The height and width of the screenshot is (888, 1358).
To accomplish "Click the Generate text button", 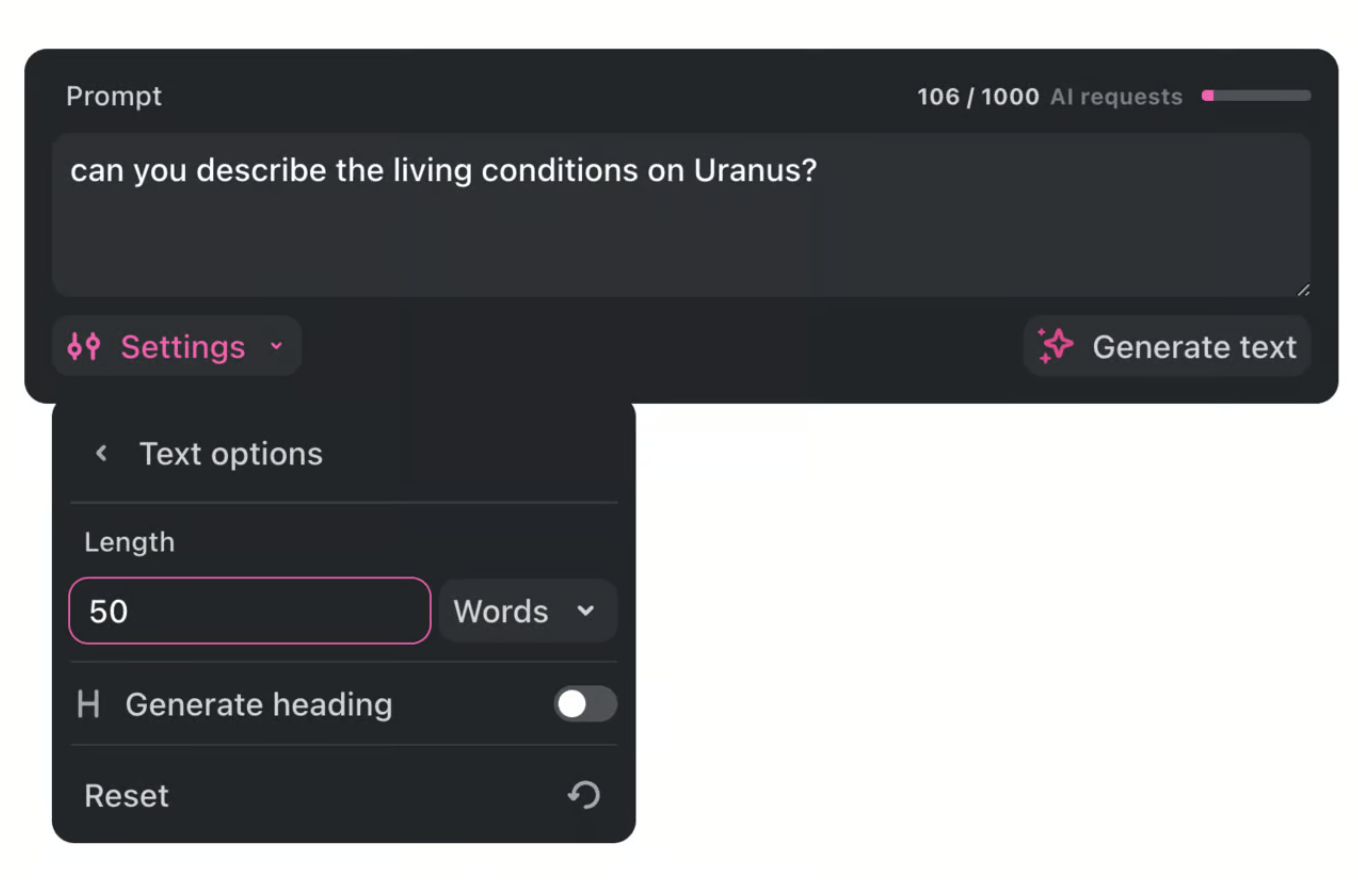I will click(1167, 346).
